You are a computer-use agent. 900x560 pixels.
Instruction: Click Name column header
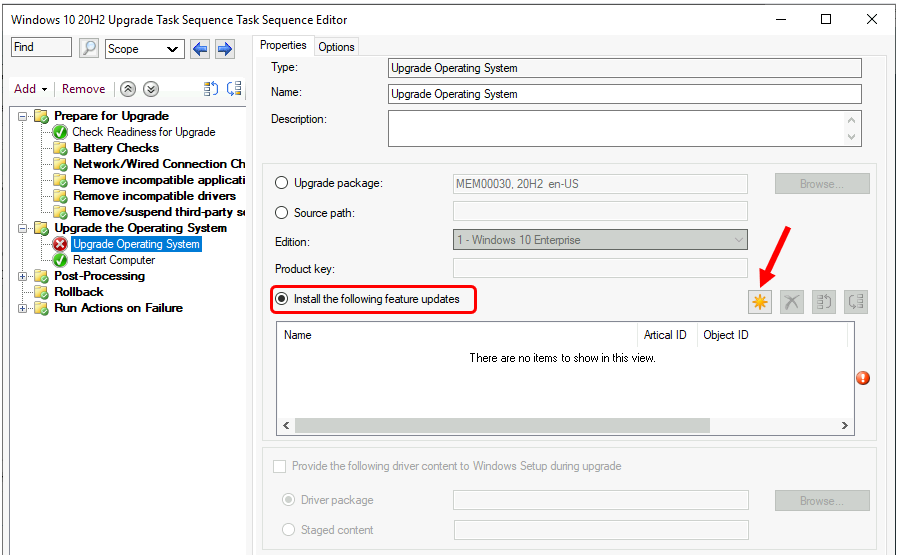[x=457, y=335]
